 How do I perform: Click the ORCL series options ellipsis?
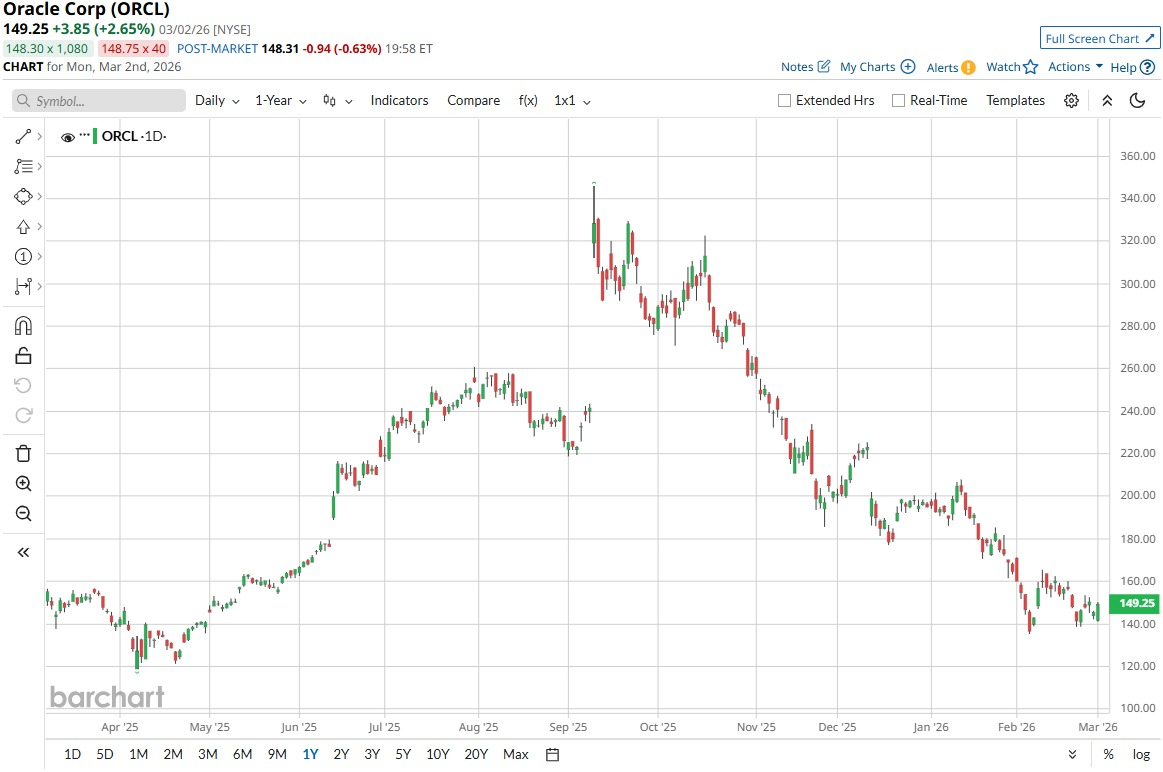tap(85, 135)
